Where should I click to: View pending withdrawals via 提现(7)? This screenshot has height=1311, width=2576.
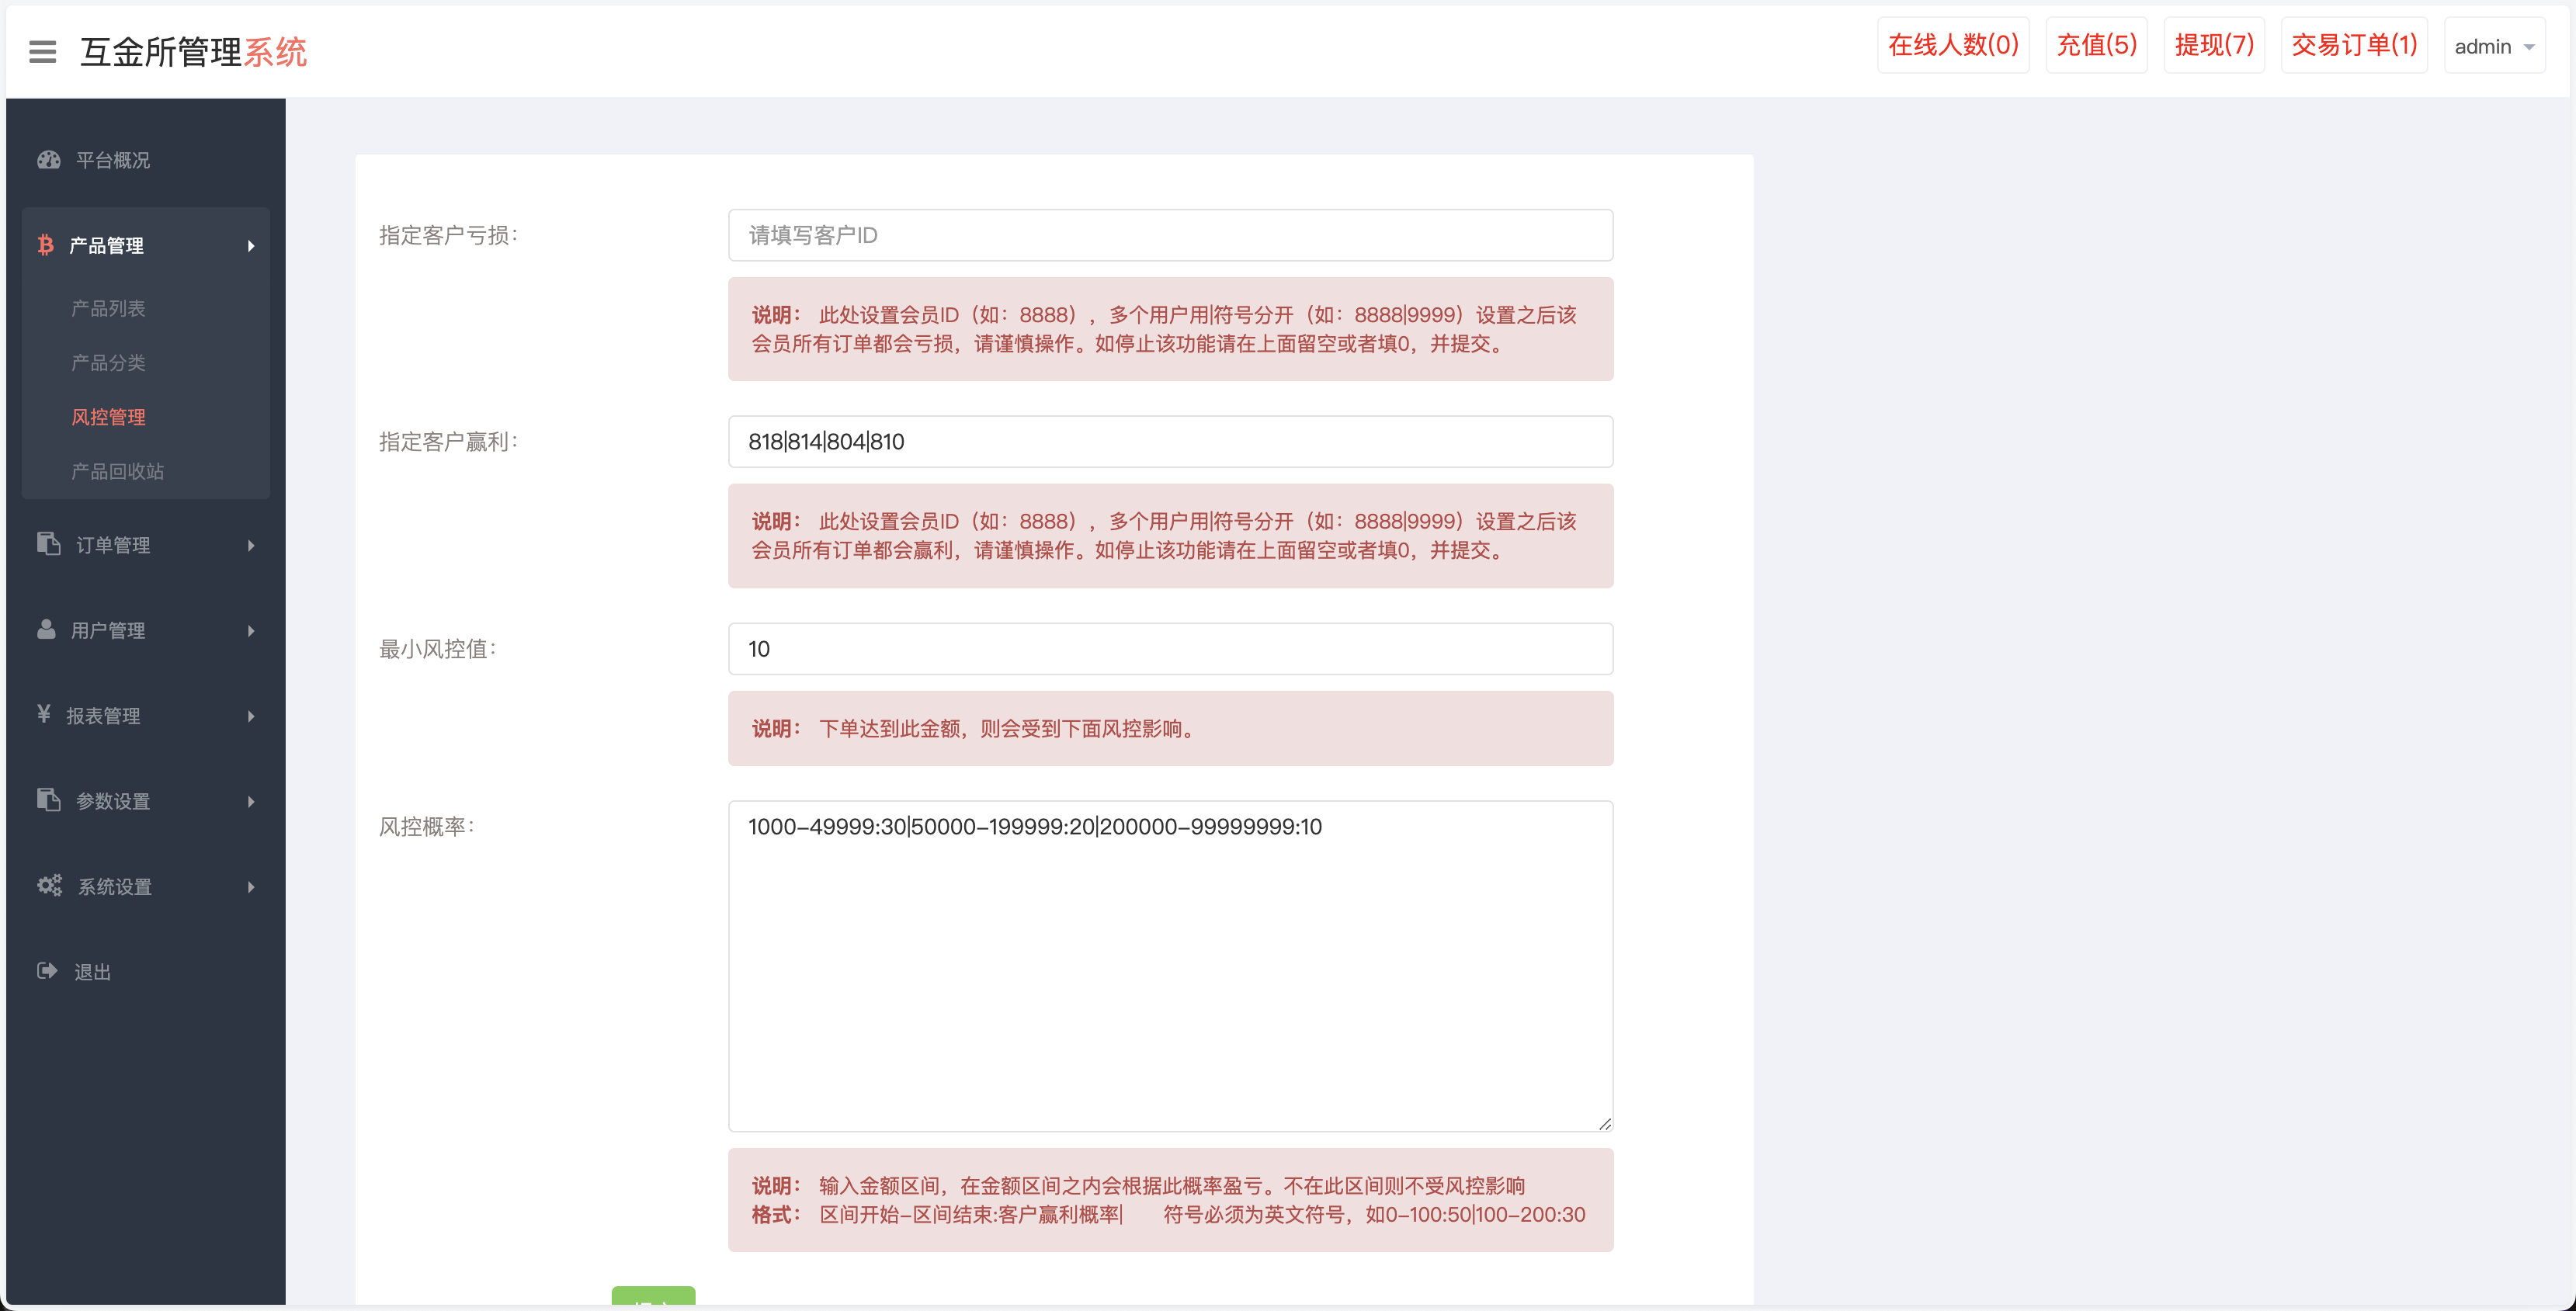click(2213, 44)
